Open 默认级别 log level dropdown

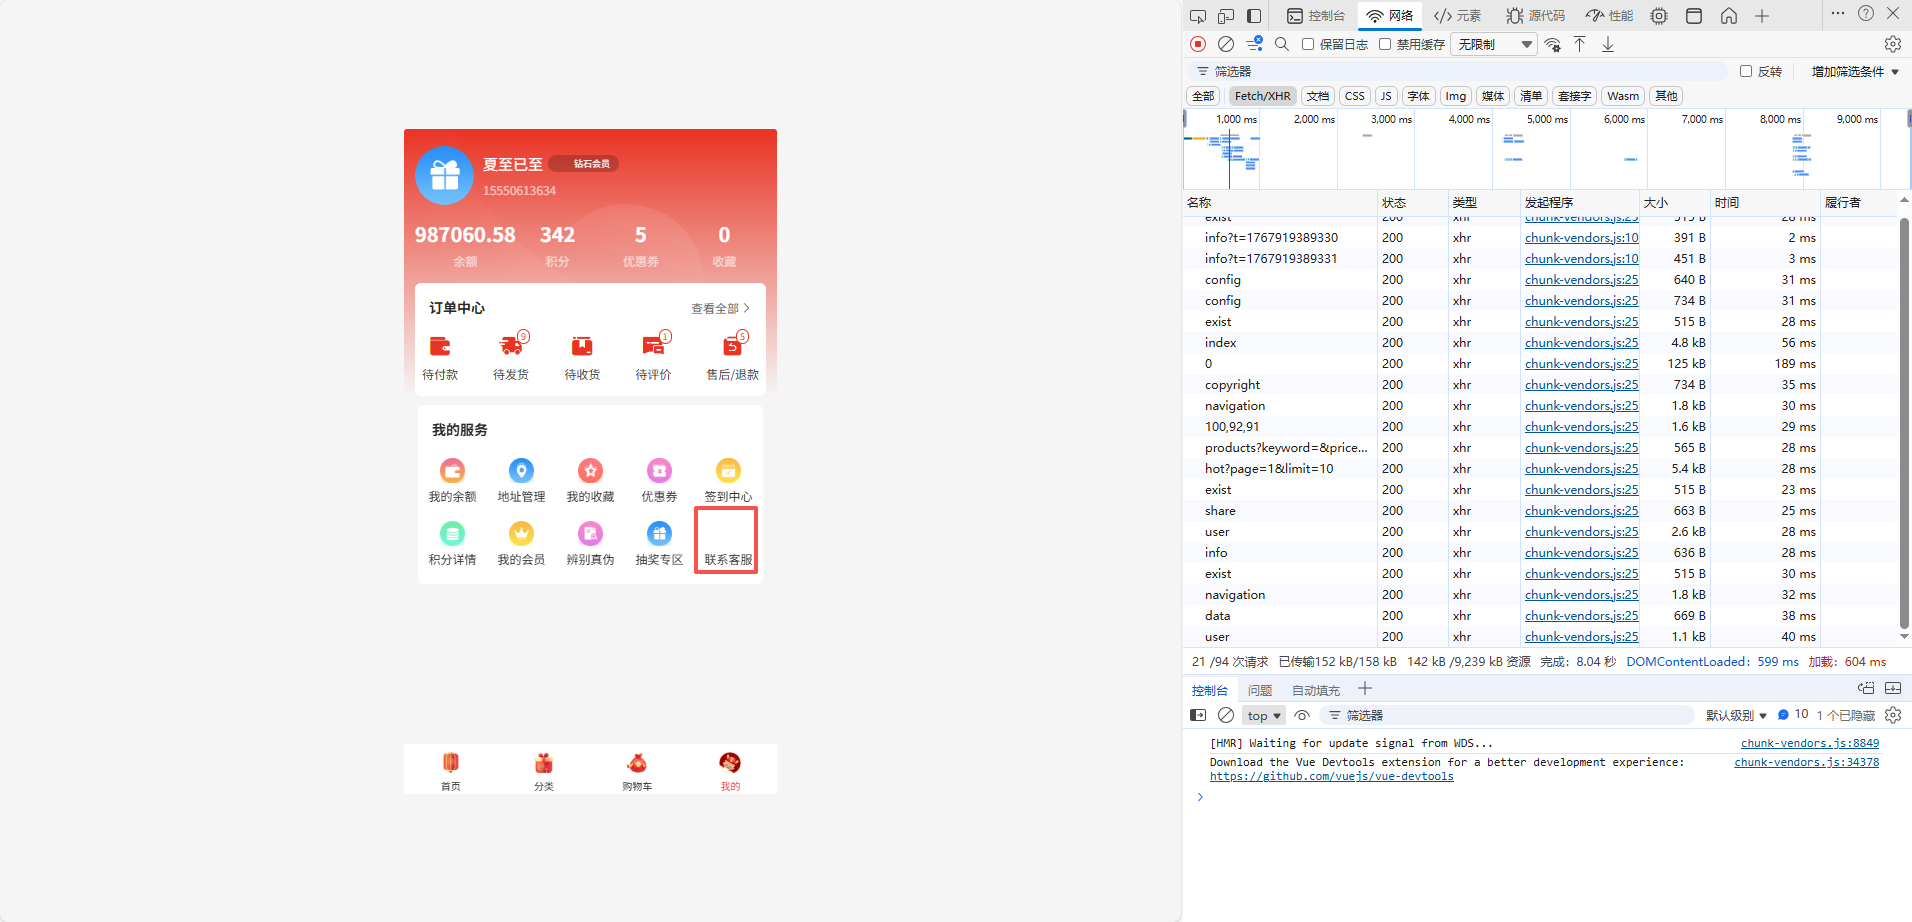1736,715
